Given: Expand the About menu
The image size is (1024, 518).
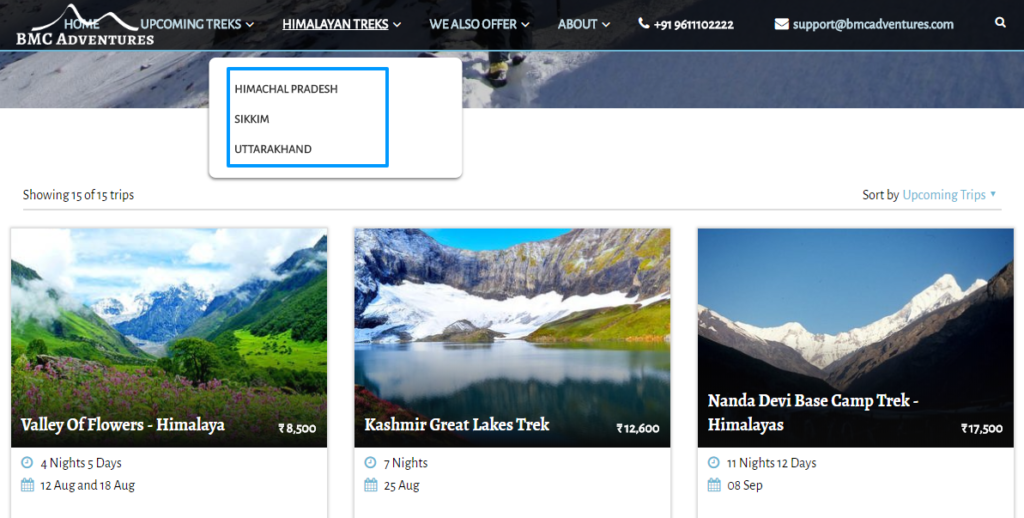Looking at the screenshot, I should (x=583, y=24).
